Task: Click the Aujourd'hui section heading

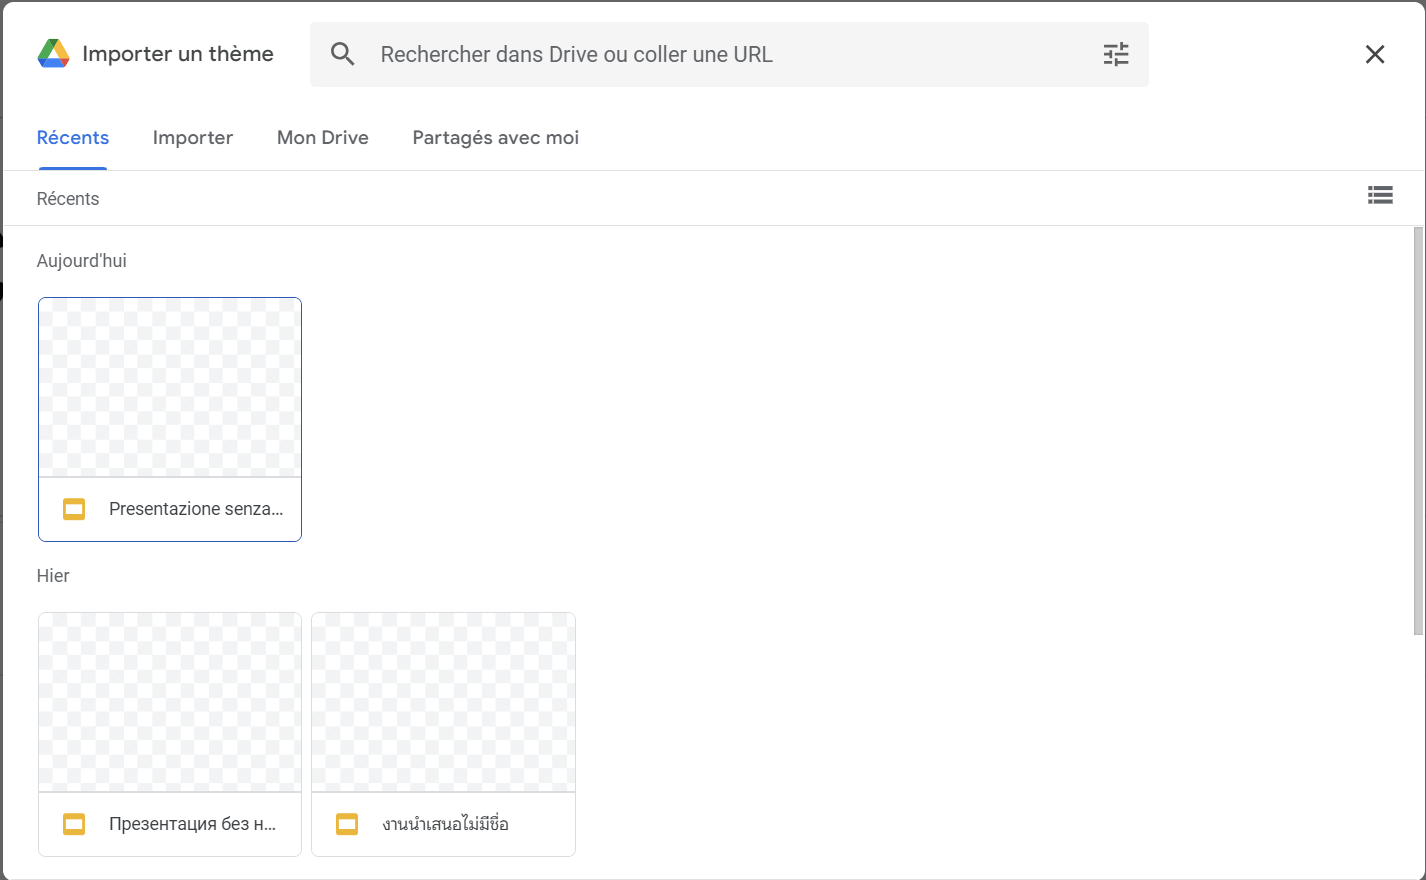Action: coord(82,261)
